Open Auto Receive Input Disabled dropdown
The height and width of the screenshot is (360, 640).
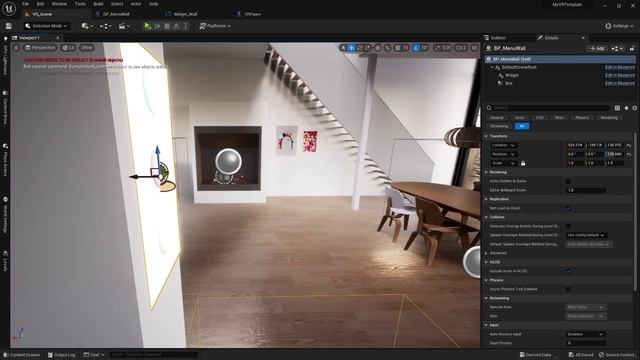pyautogui.click(x=586, y=334)
